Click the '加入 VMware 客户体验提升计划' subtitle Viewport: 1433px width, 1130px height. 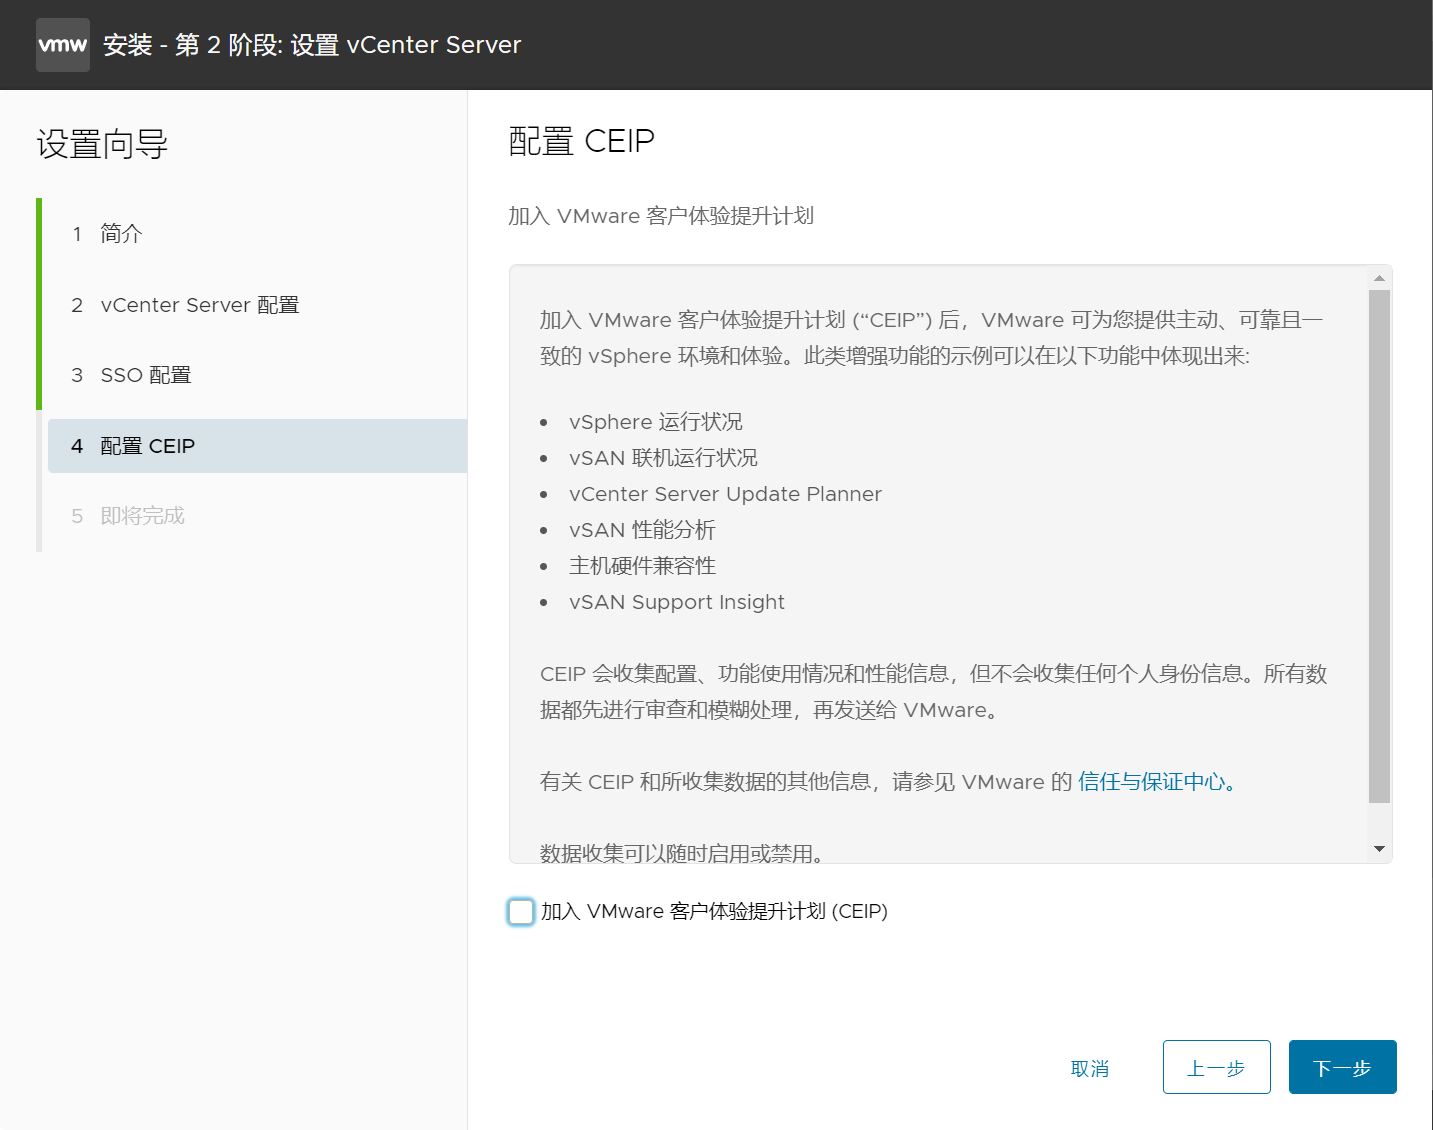[661, 216]
